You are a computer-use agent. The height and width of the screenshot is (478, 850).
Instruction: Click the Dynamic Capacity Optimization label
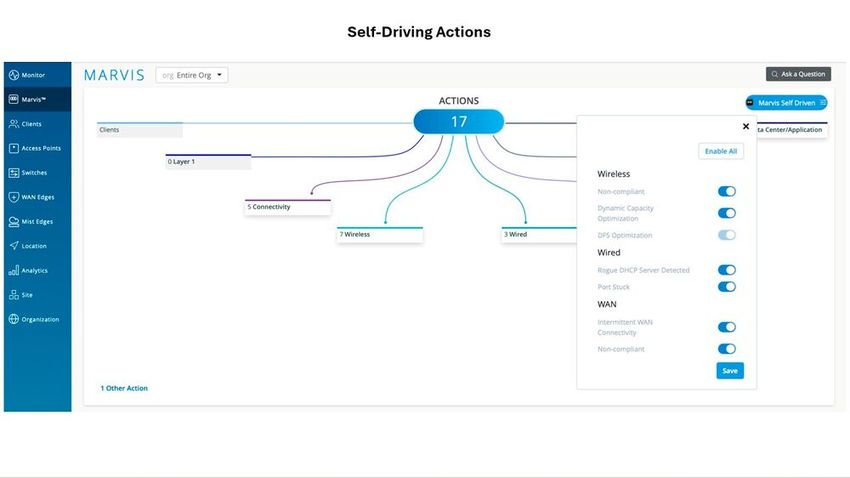coord(626,213)
